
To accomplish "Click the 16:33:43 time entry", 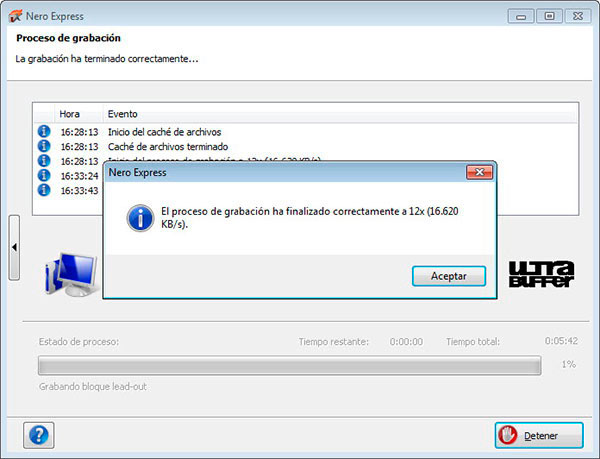I will pos(80,190).
